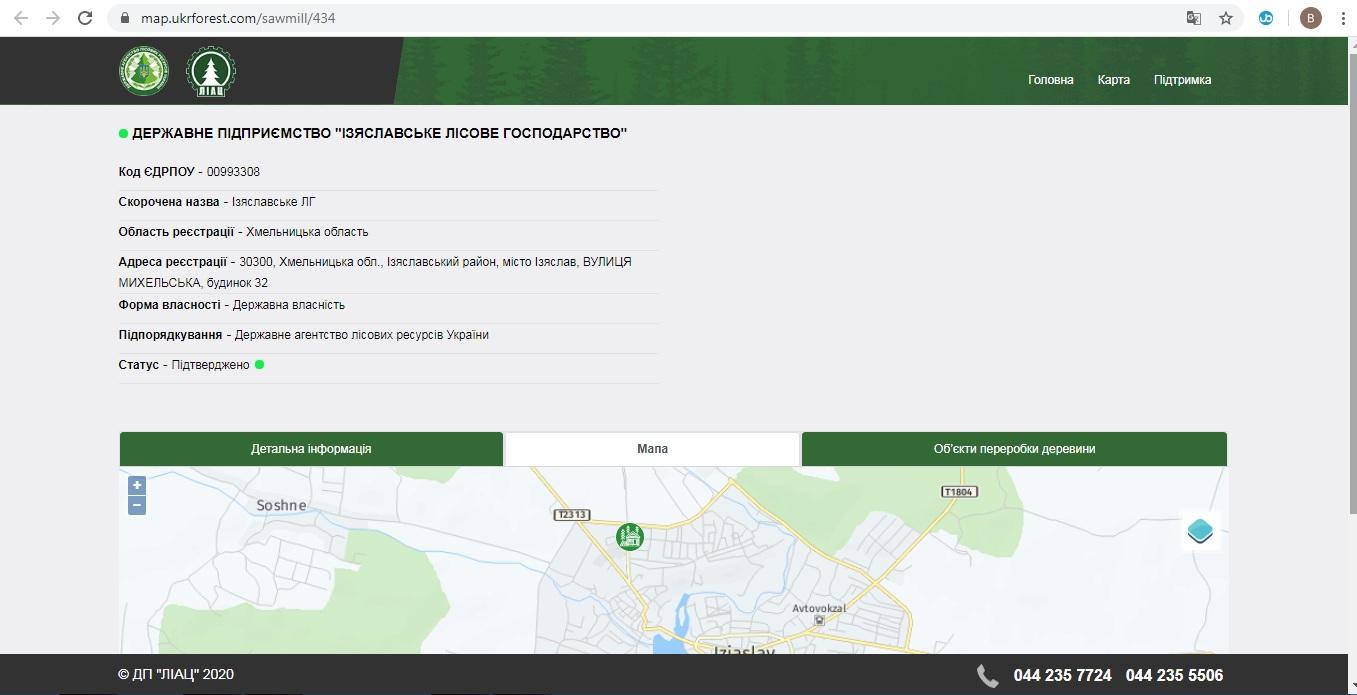Go back to the previous page
The image size is (1357, 695).
tap(22, 18)
